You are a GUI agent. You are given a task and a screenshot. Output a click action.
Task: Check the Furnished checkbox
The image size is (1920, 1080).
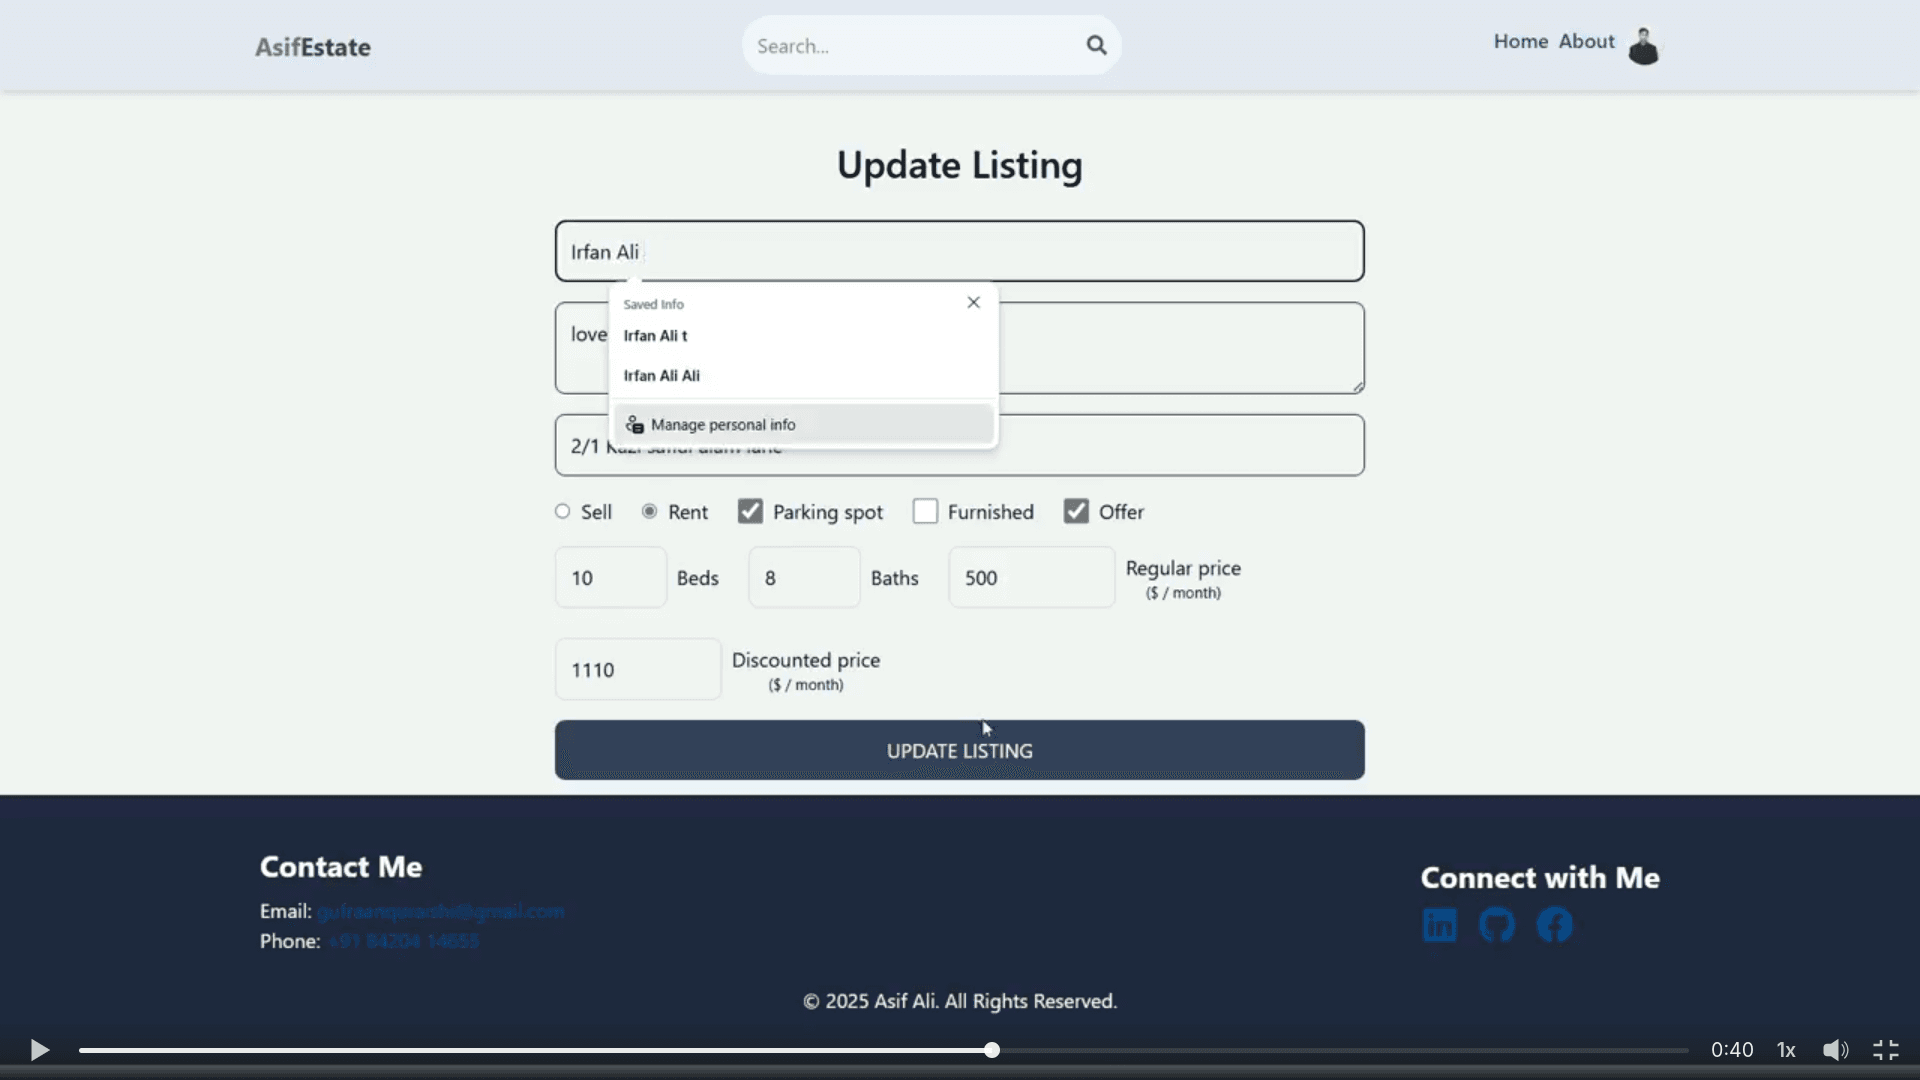tap(925, 511)
